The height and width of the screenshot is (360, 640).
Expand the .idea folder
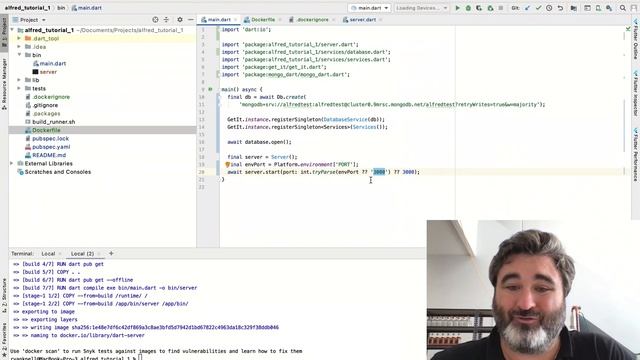[x=19, y=47]
